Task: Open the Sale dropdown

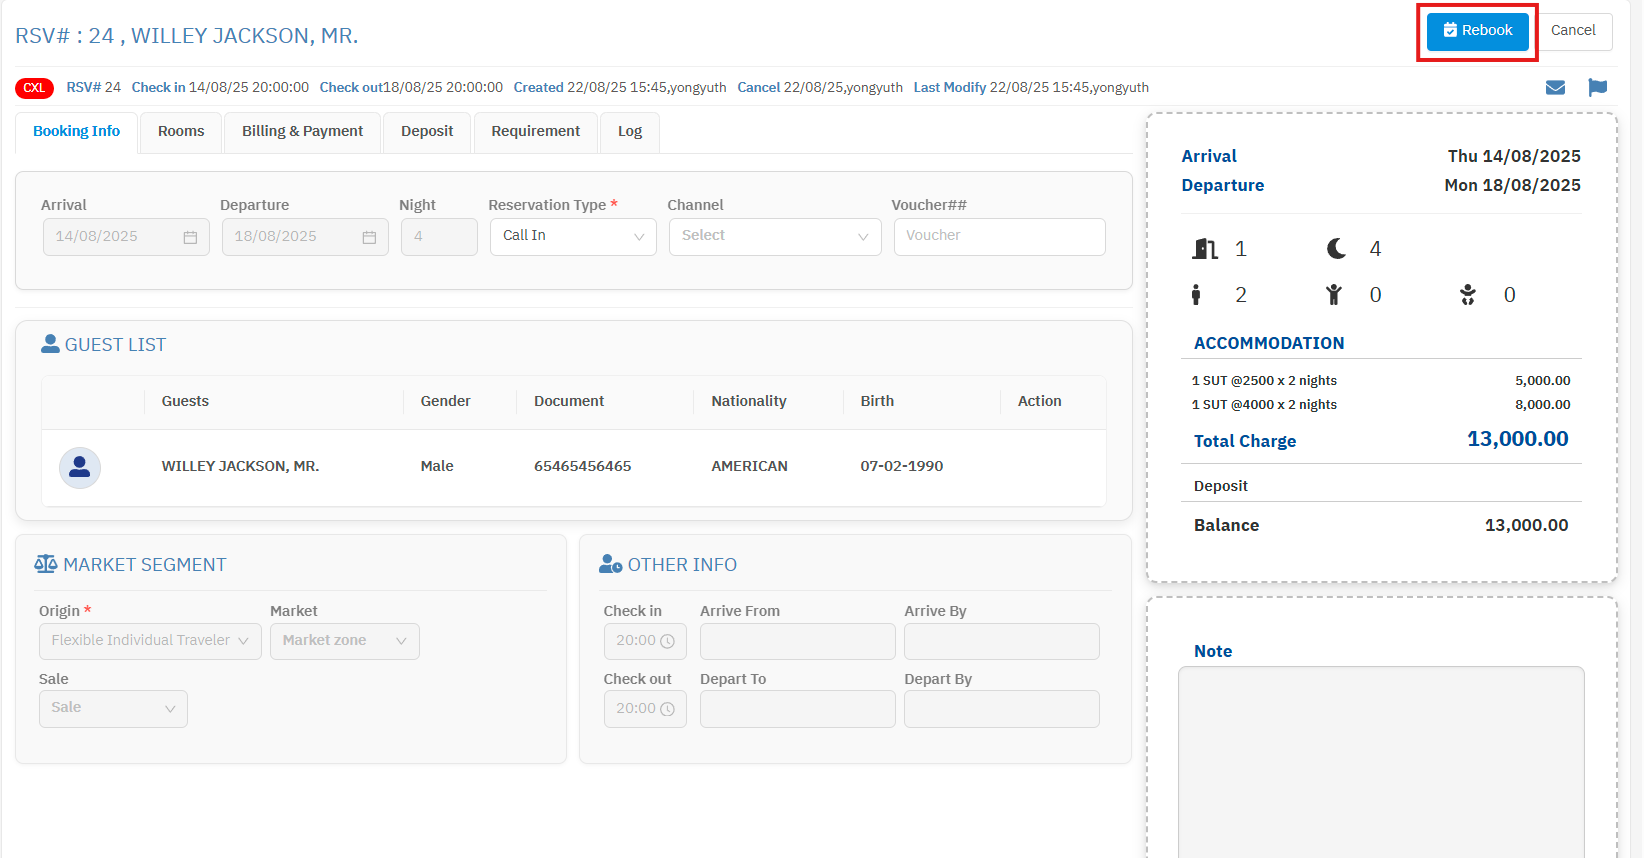Action: (x=113, y=709)
